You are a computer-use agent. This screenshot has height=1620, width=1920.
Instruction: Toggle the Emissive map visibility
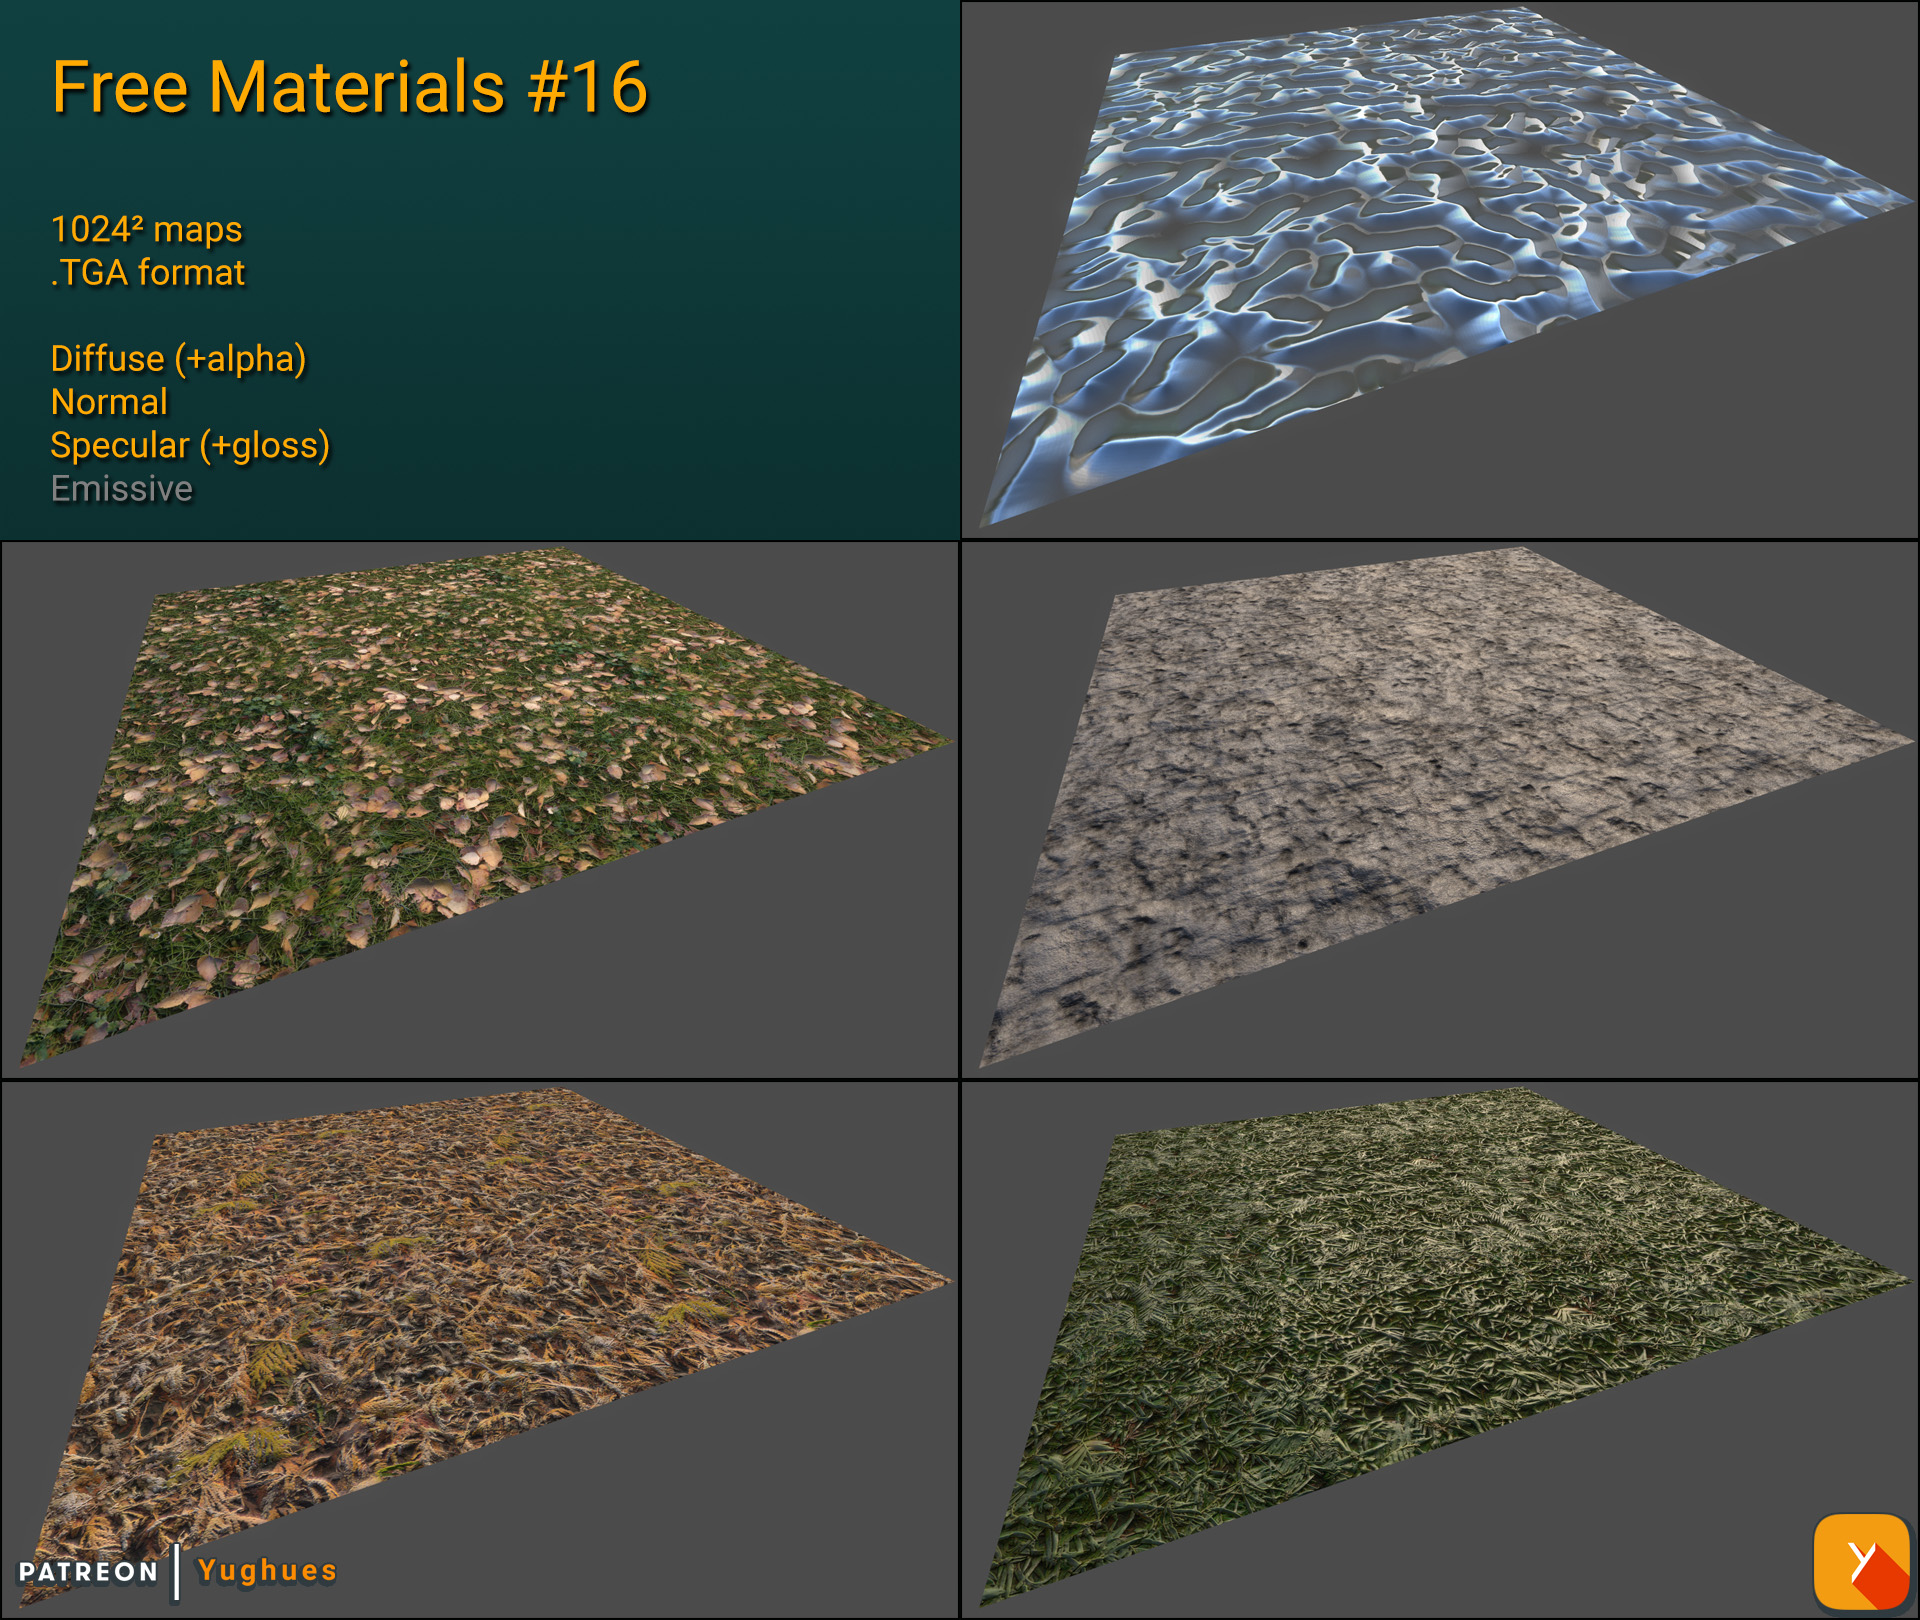pos(121,489)
